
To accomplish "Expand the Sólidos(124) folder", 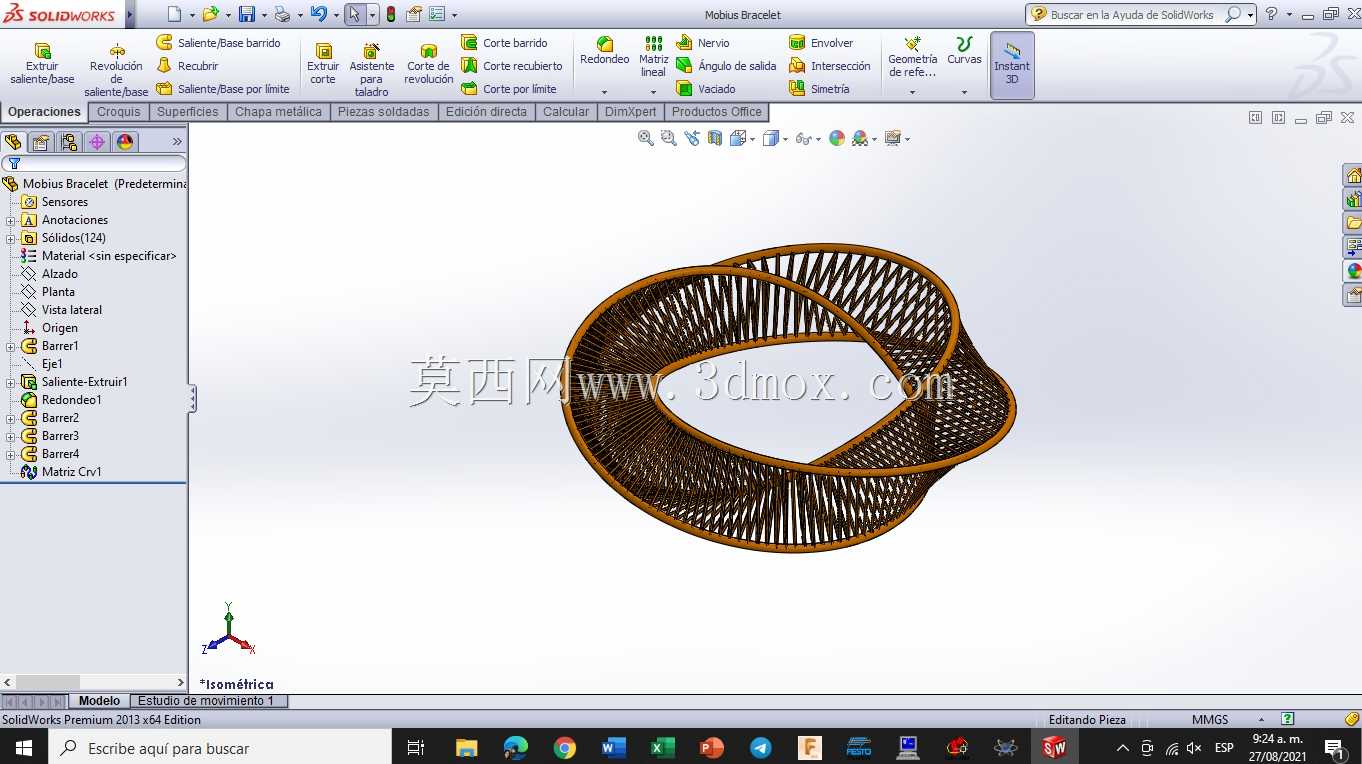I will [x=10, y=238].
